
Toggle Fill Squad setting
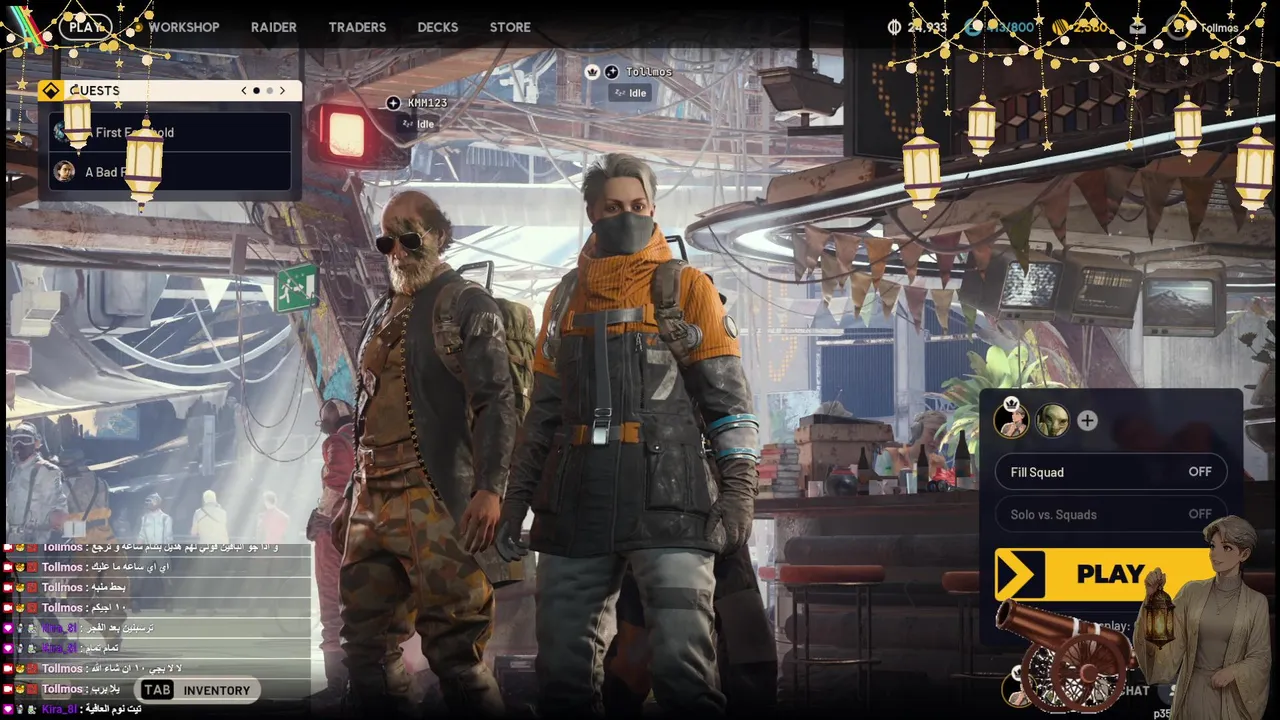[1110, 472]
